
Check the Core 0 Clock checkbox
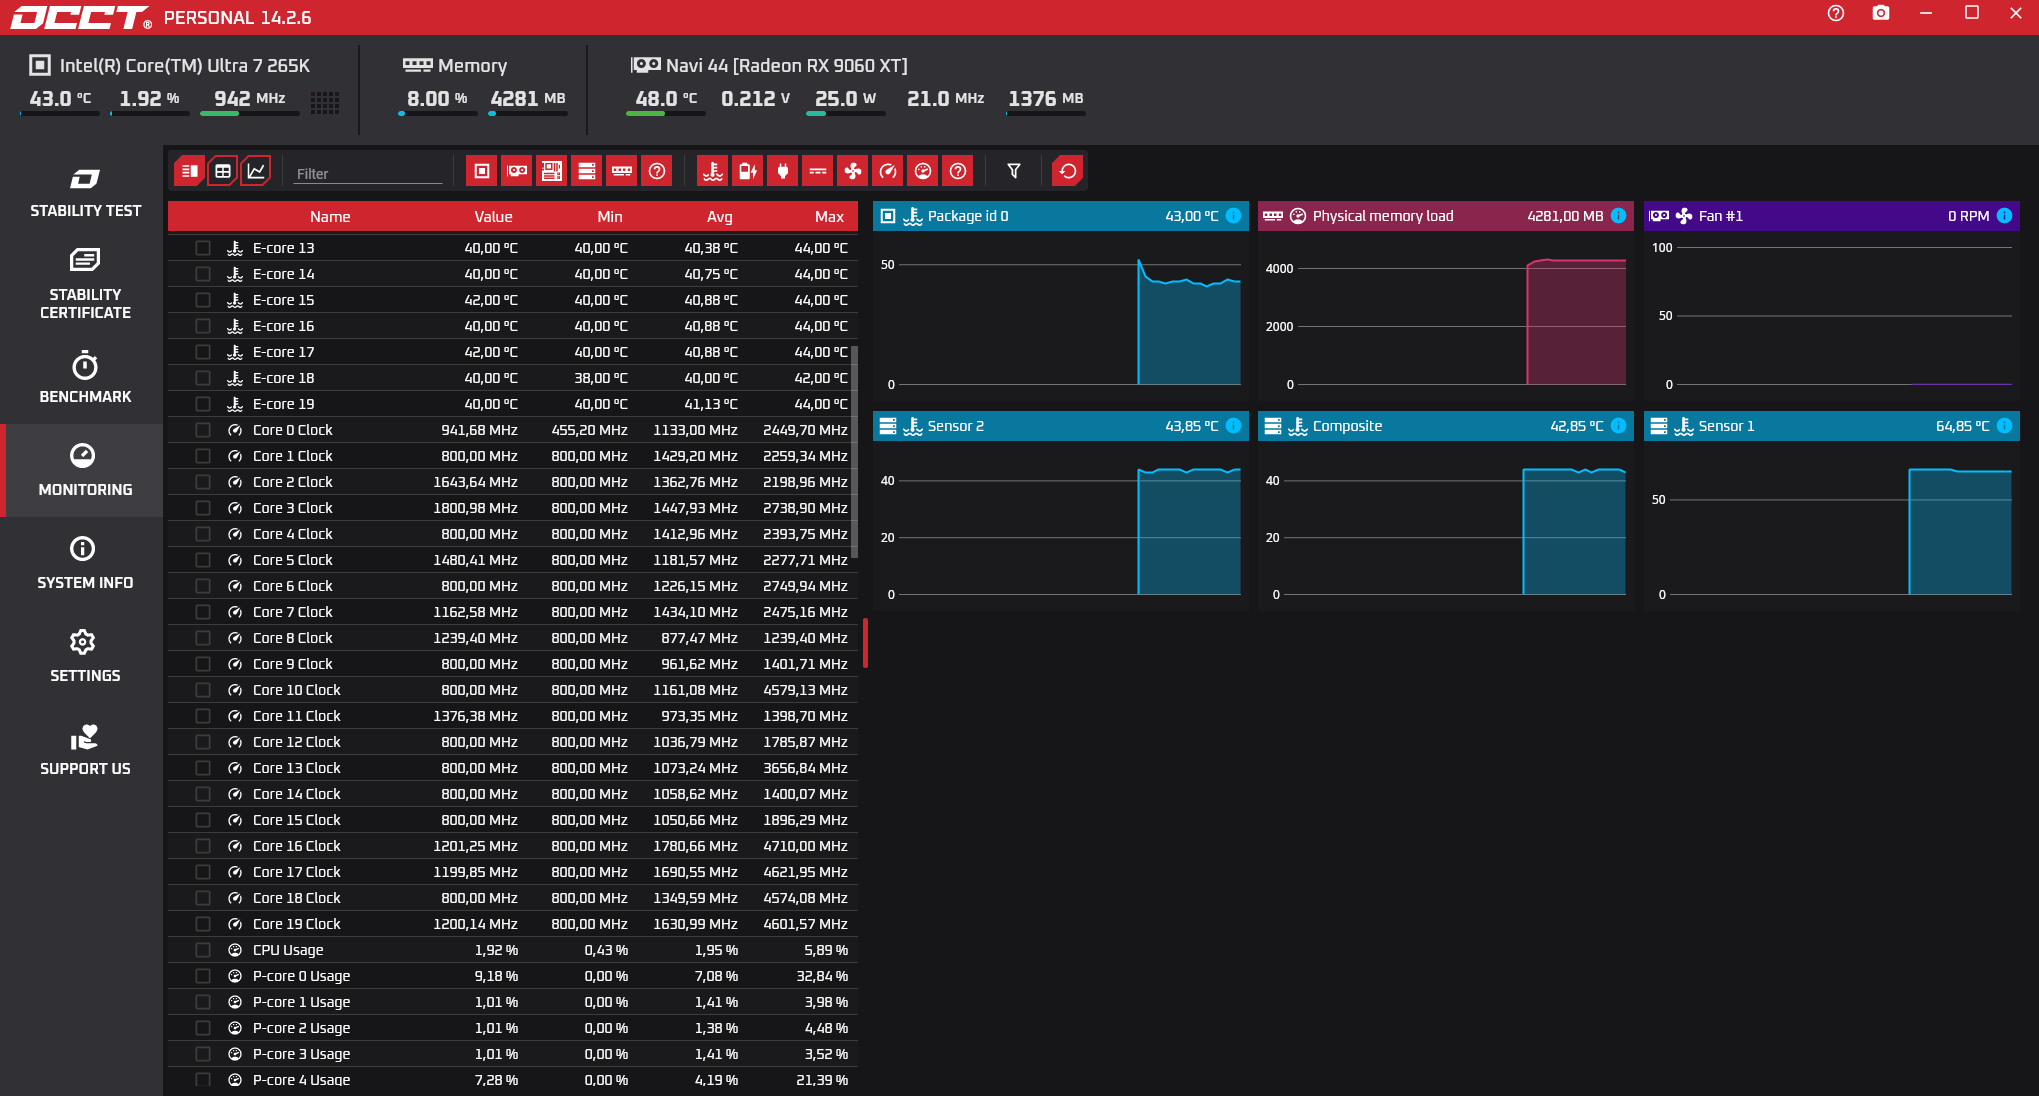(203, 430)
